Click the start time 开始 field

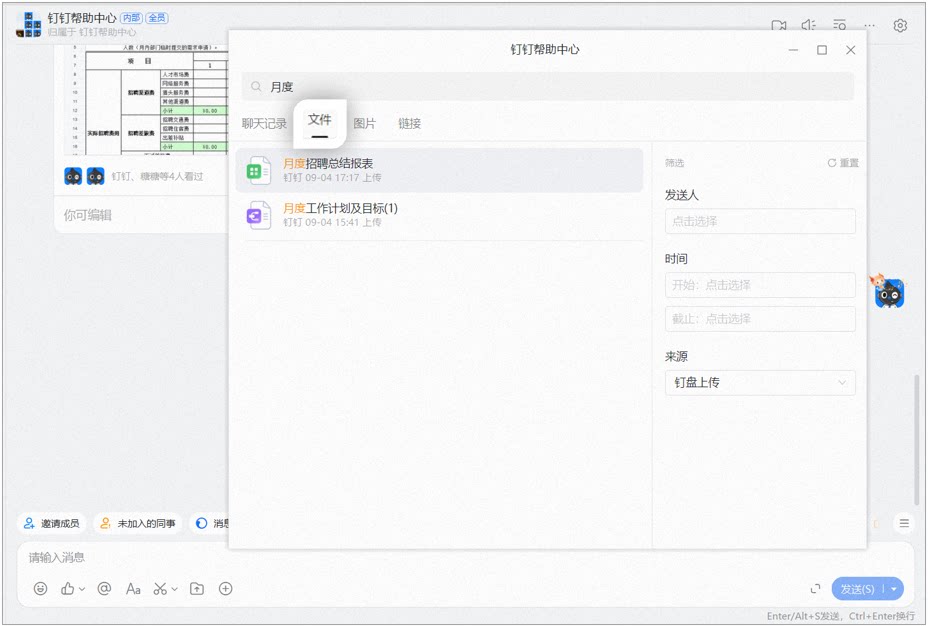(x=760, y=285)
